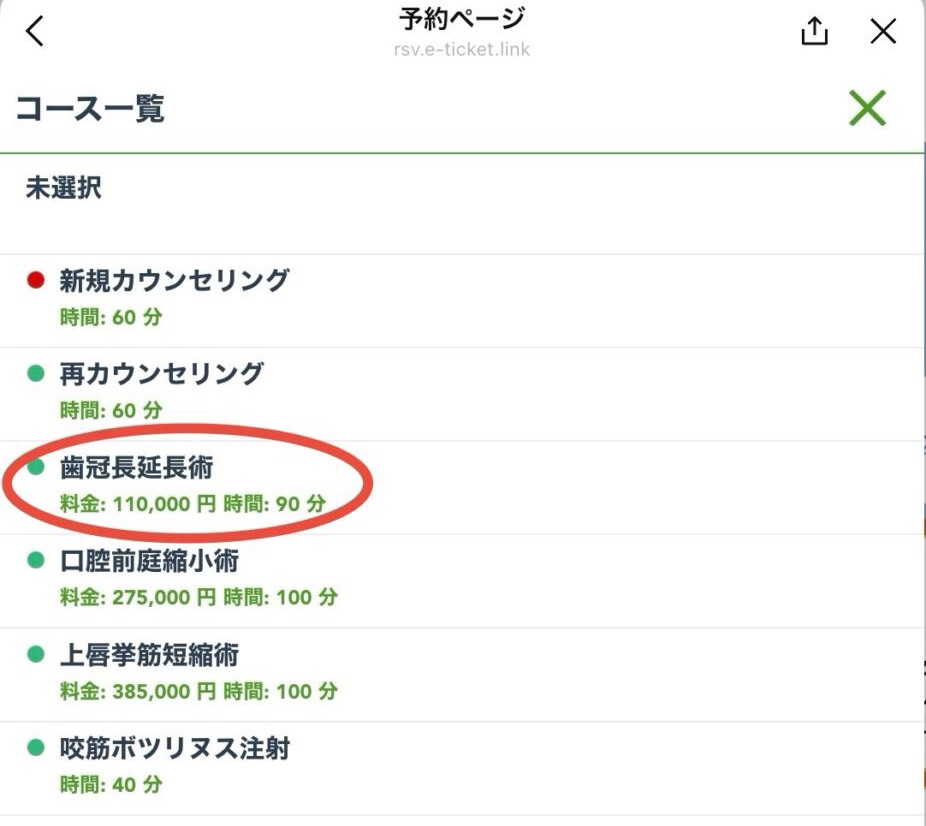The height and width of the screenshot is (826, 926).
Task: Select 口腔前庭縮小術 course
Action: [x=149, y=561]
